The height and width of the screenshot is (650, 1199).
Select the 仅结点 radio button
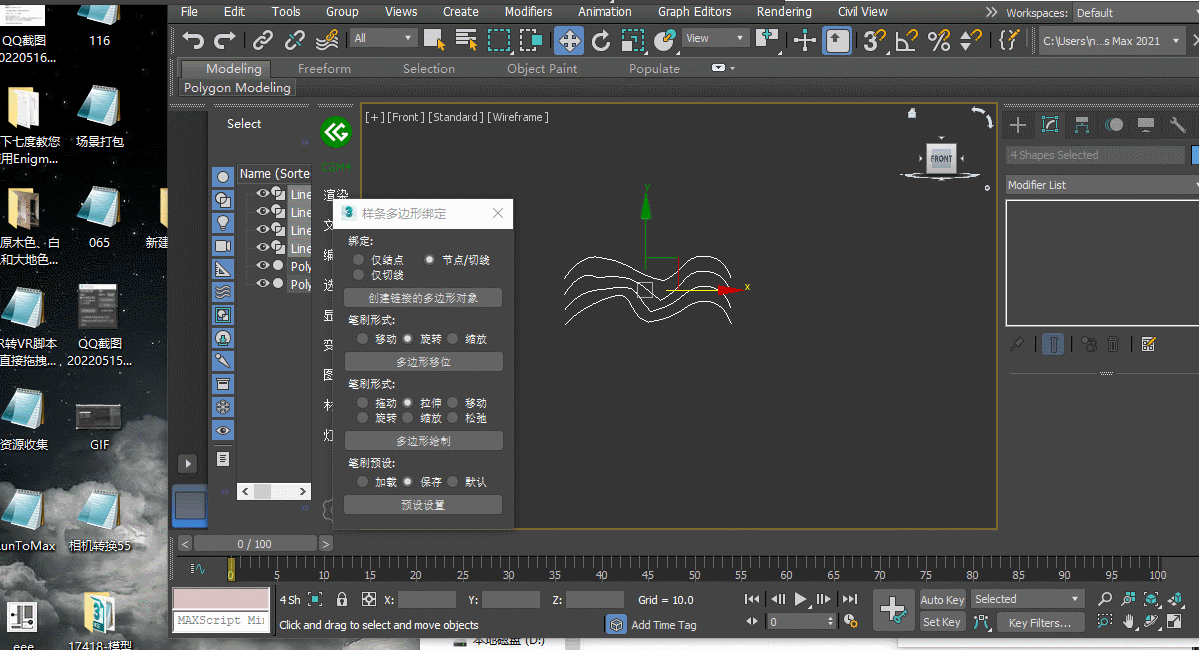click(x=359, y=260)
